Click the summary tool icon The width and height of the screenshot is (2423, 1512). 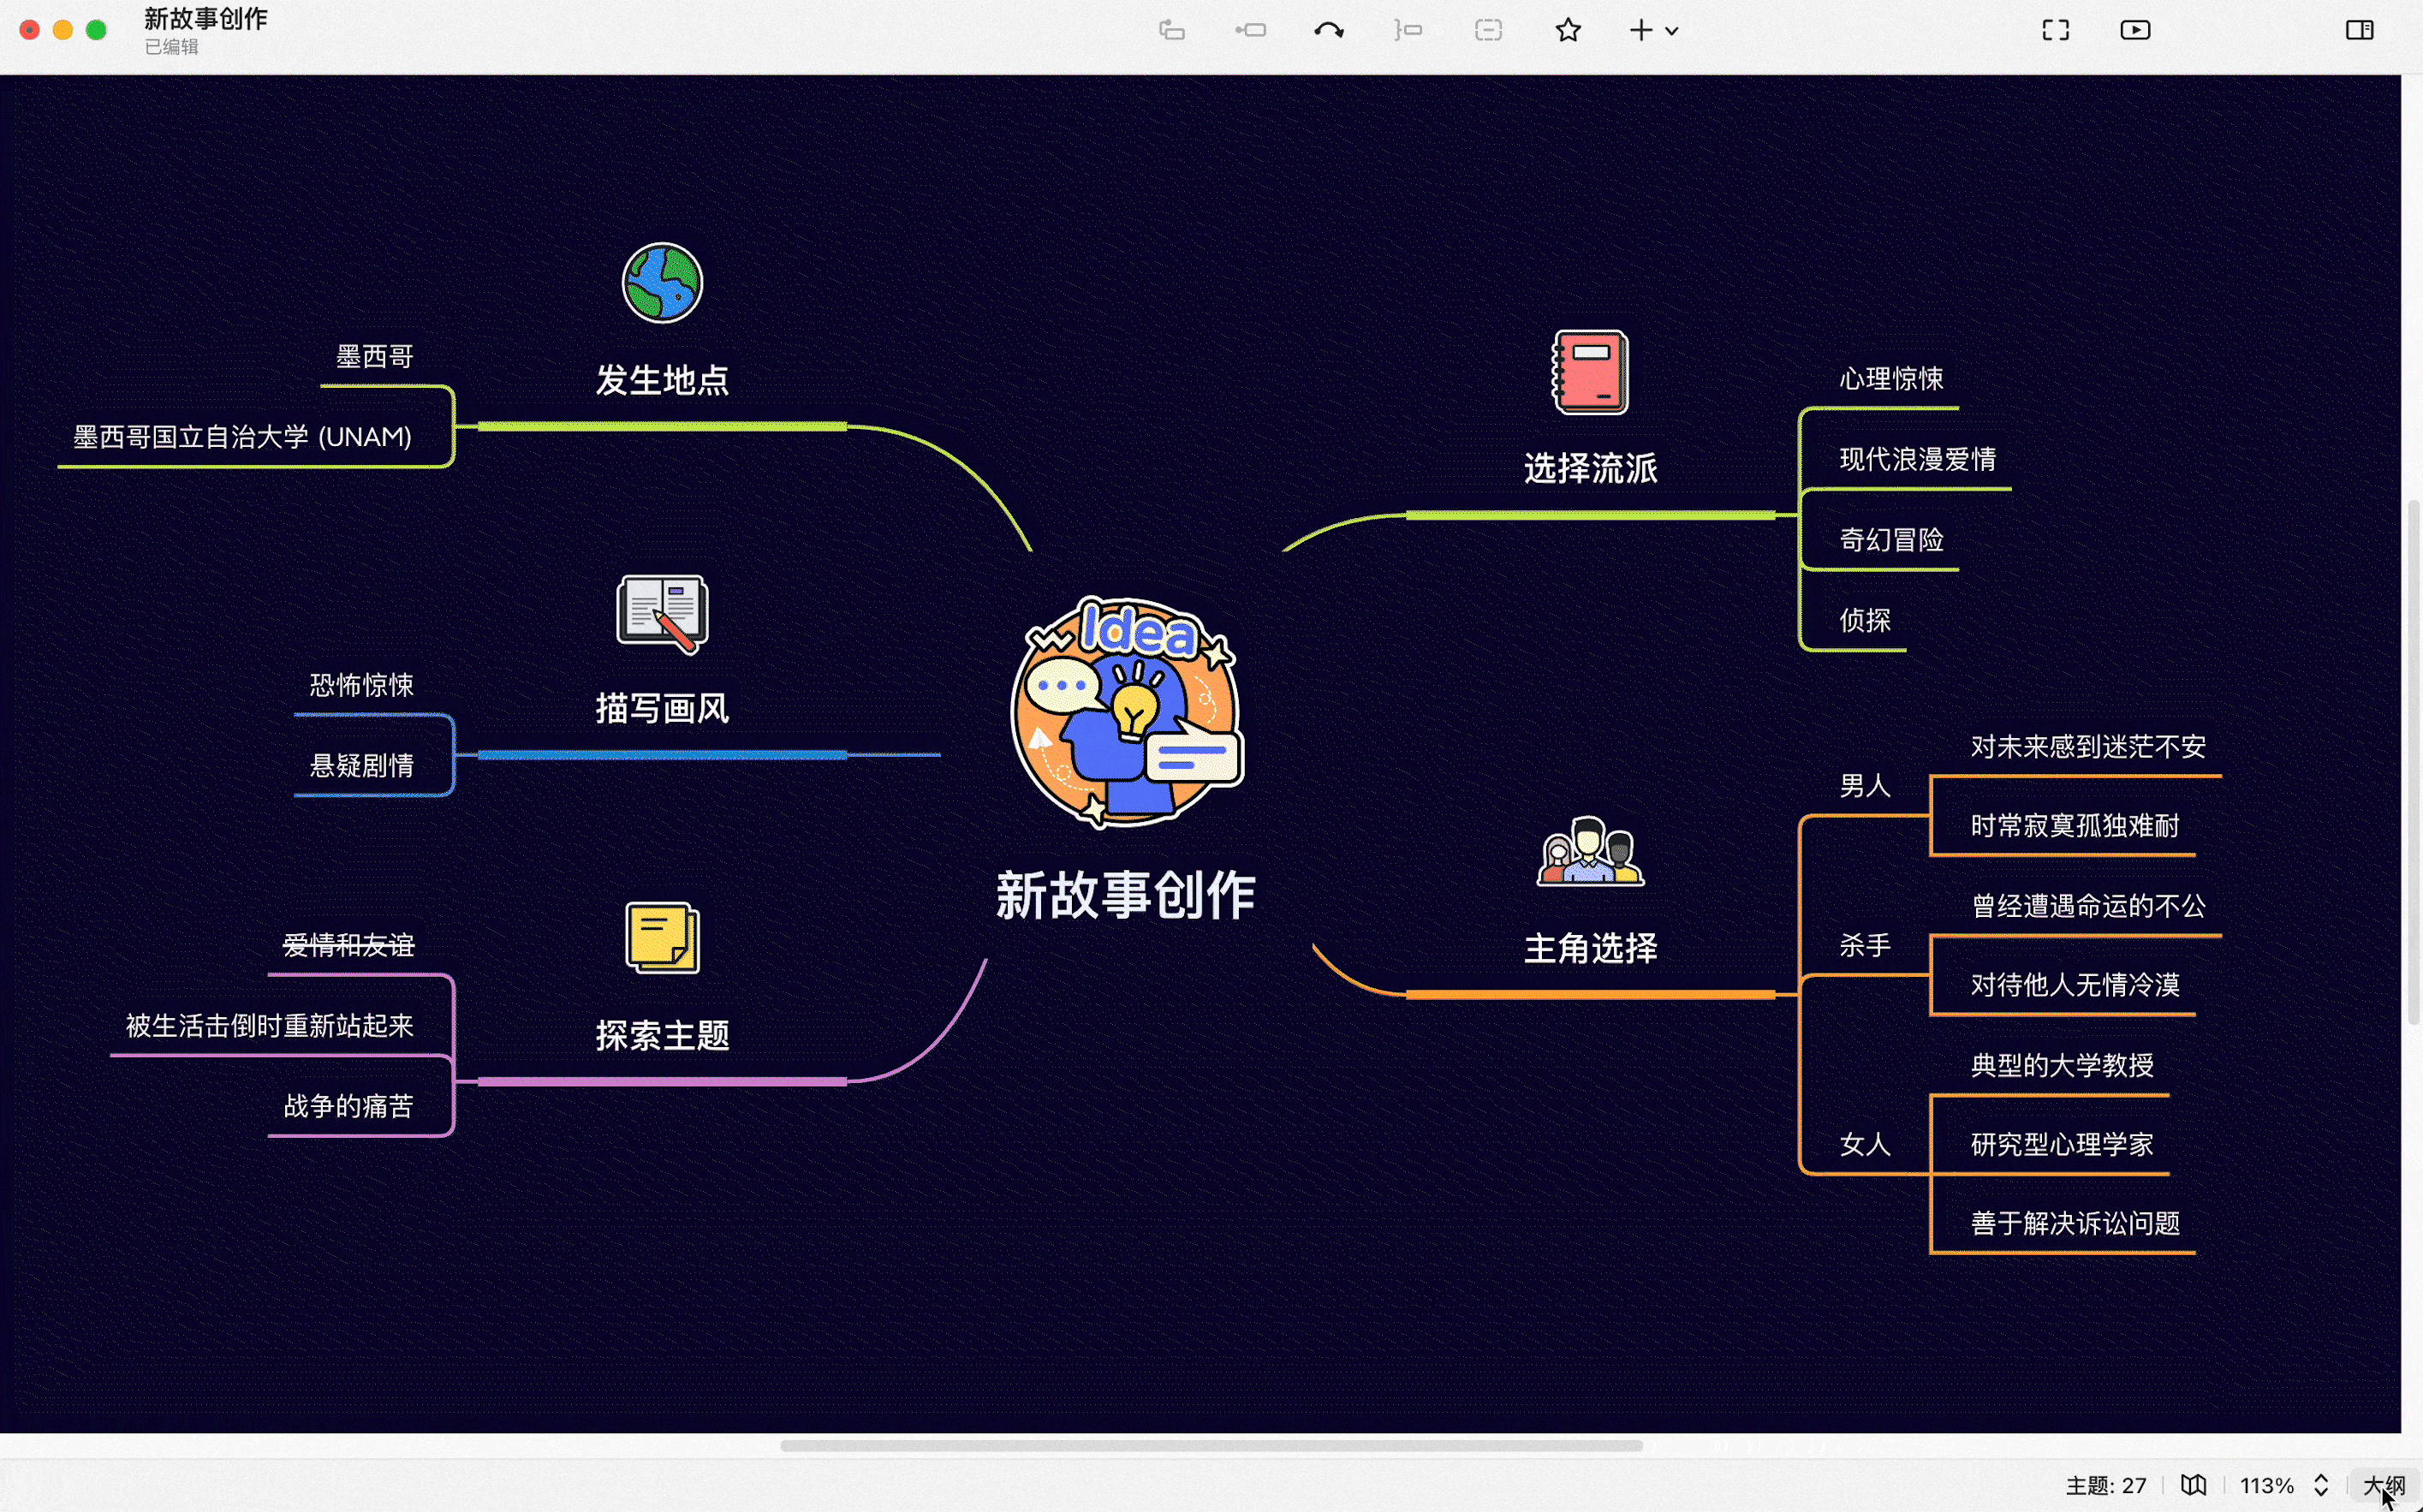pyautogui.click(x=1408, y=30)
